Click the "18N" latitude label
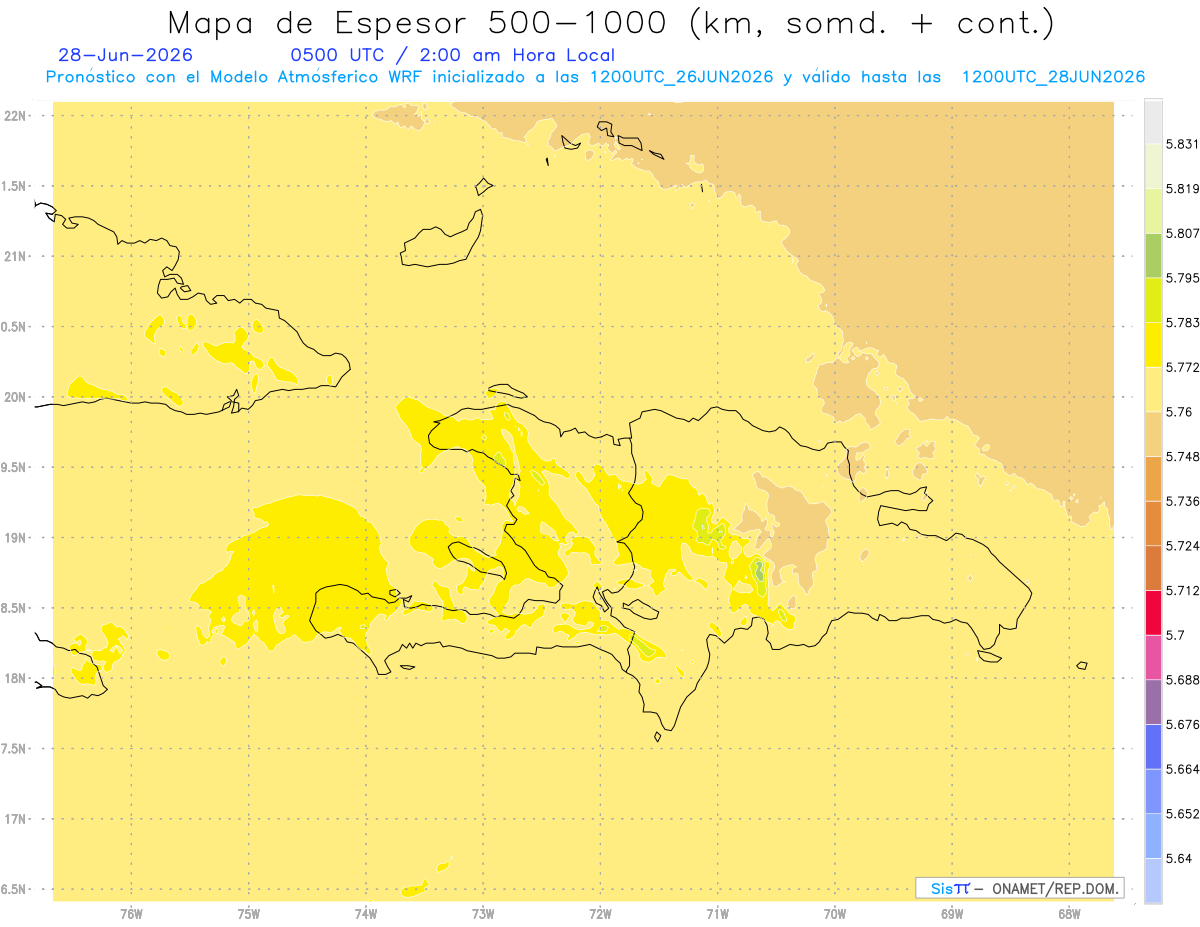 (15, 679)
